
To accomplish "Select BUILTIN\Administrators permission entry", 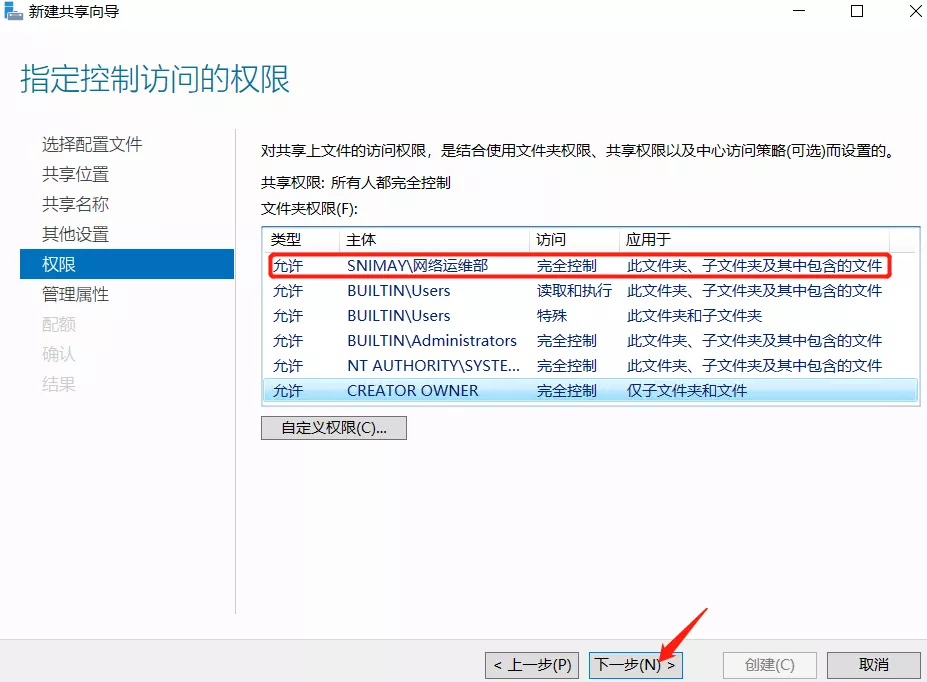I will click(431, 341).
